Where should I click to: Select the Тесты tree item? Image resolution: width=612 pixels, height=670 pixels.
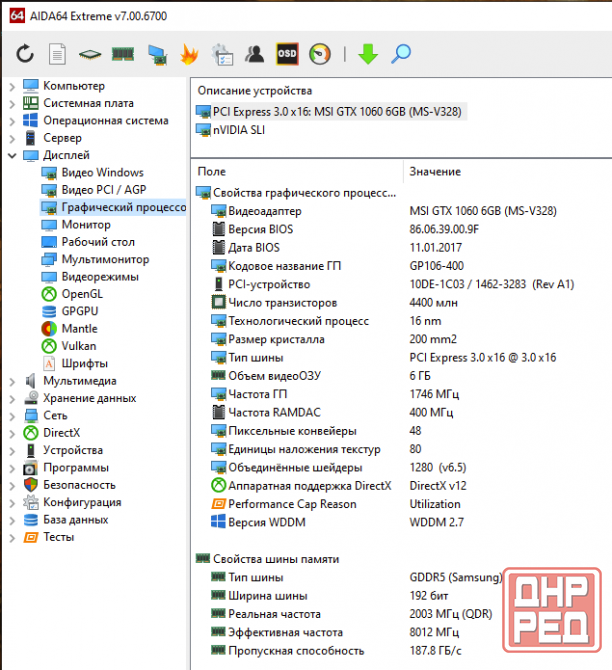pyautogui.click(x=48, y=537)
